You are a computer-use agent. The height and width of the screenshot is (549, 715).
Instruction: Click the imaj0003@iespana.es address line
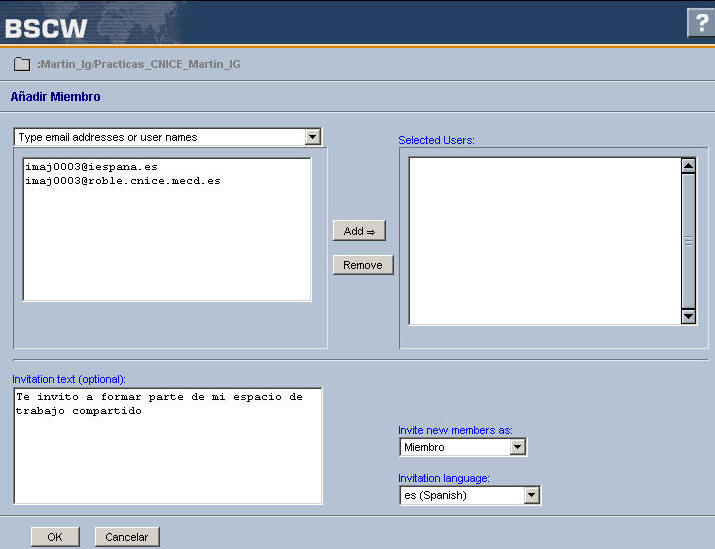pos(91,167)
